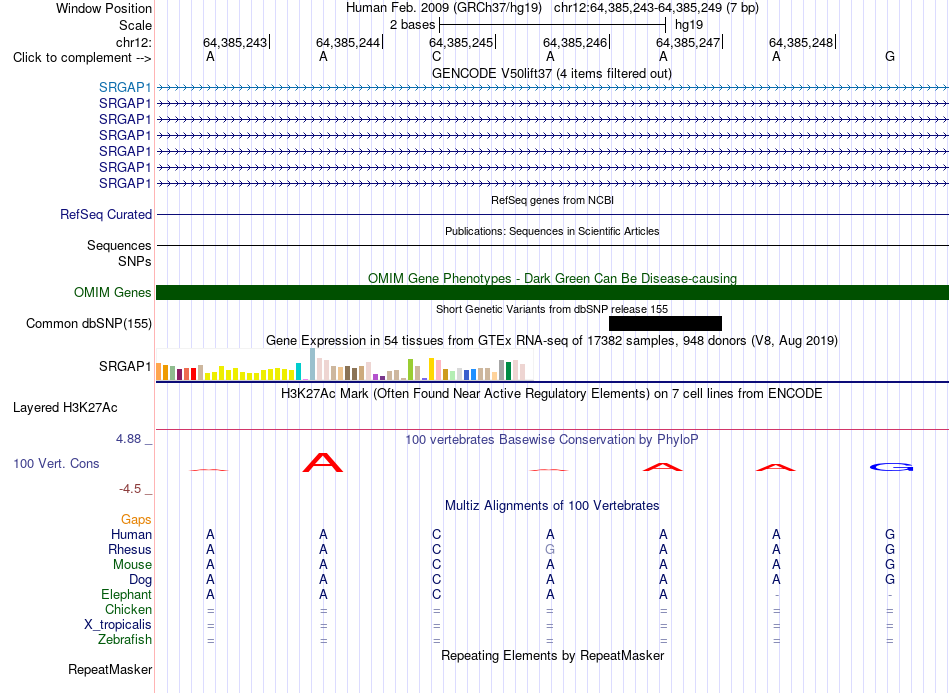Select the dark green OMIM gene bar
The height and width of the screenshot is (693, 950).
pos(552,293)
